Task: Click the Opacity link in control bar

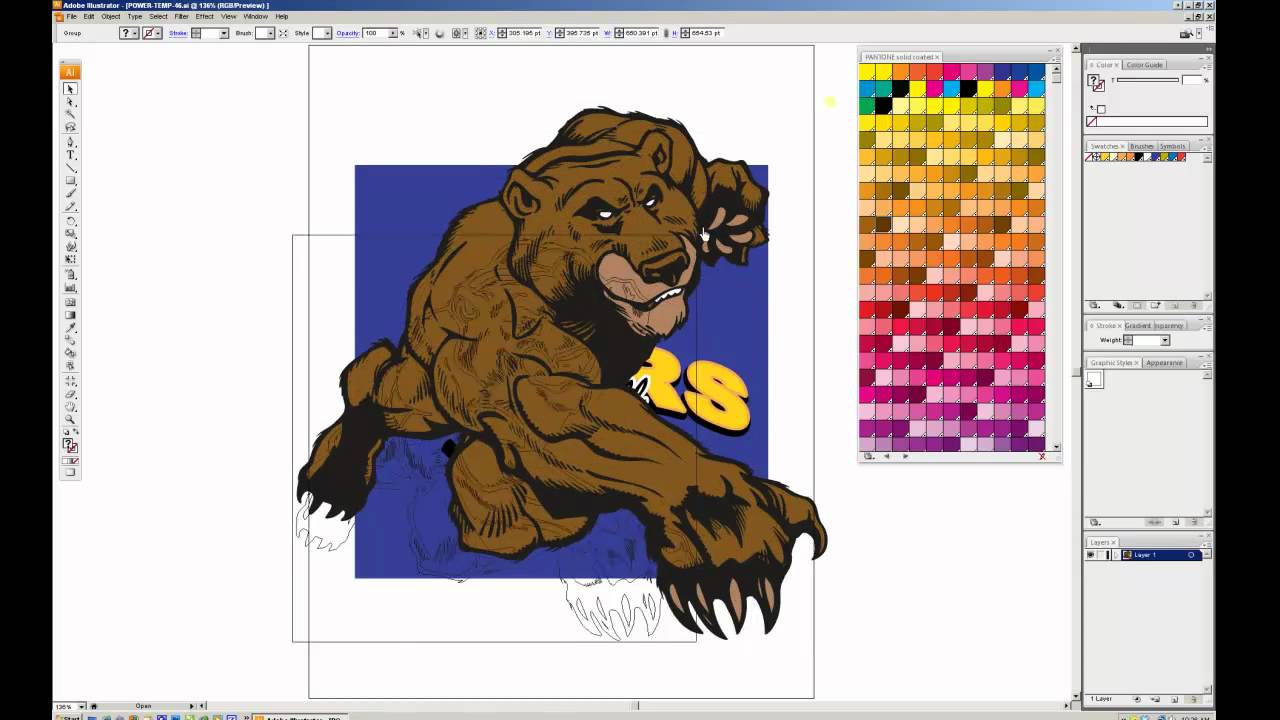Action: [348, 33]
